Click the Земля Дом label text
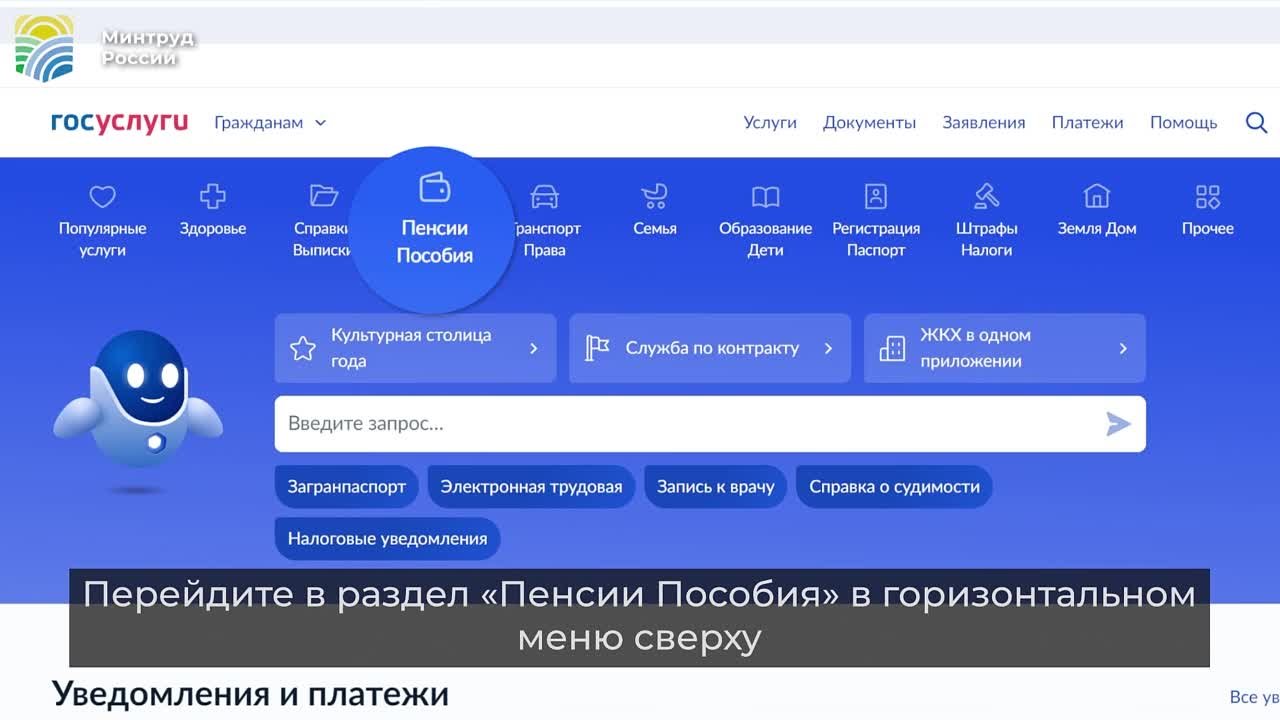This screenshot has width=1280, height=720. pos(1097,228)
